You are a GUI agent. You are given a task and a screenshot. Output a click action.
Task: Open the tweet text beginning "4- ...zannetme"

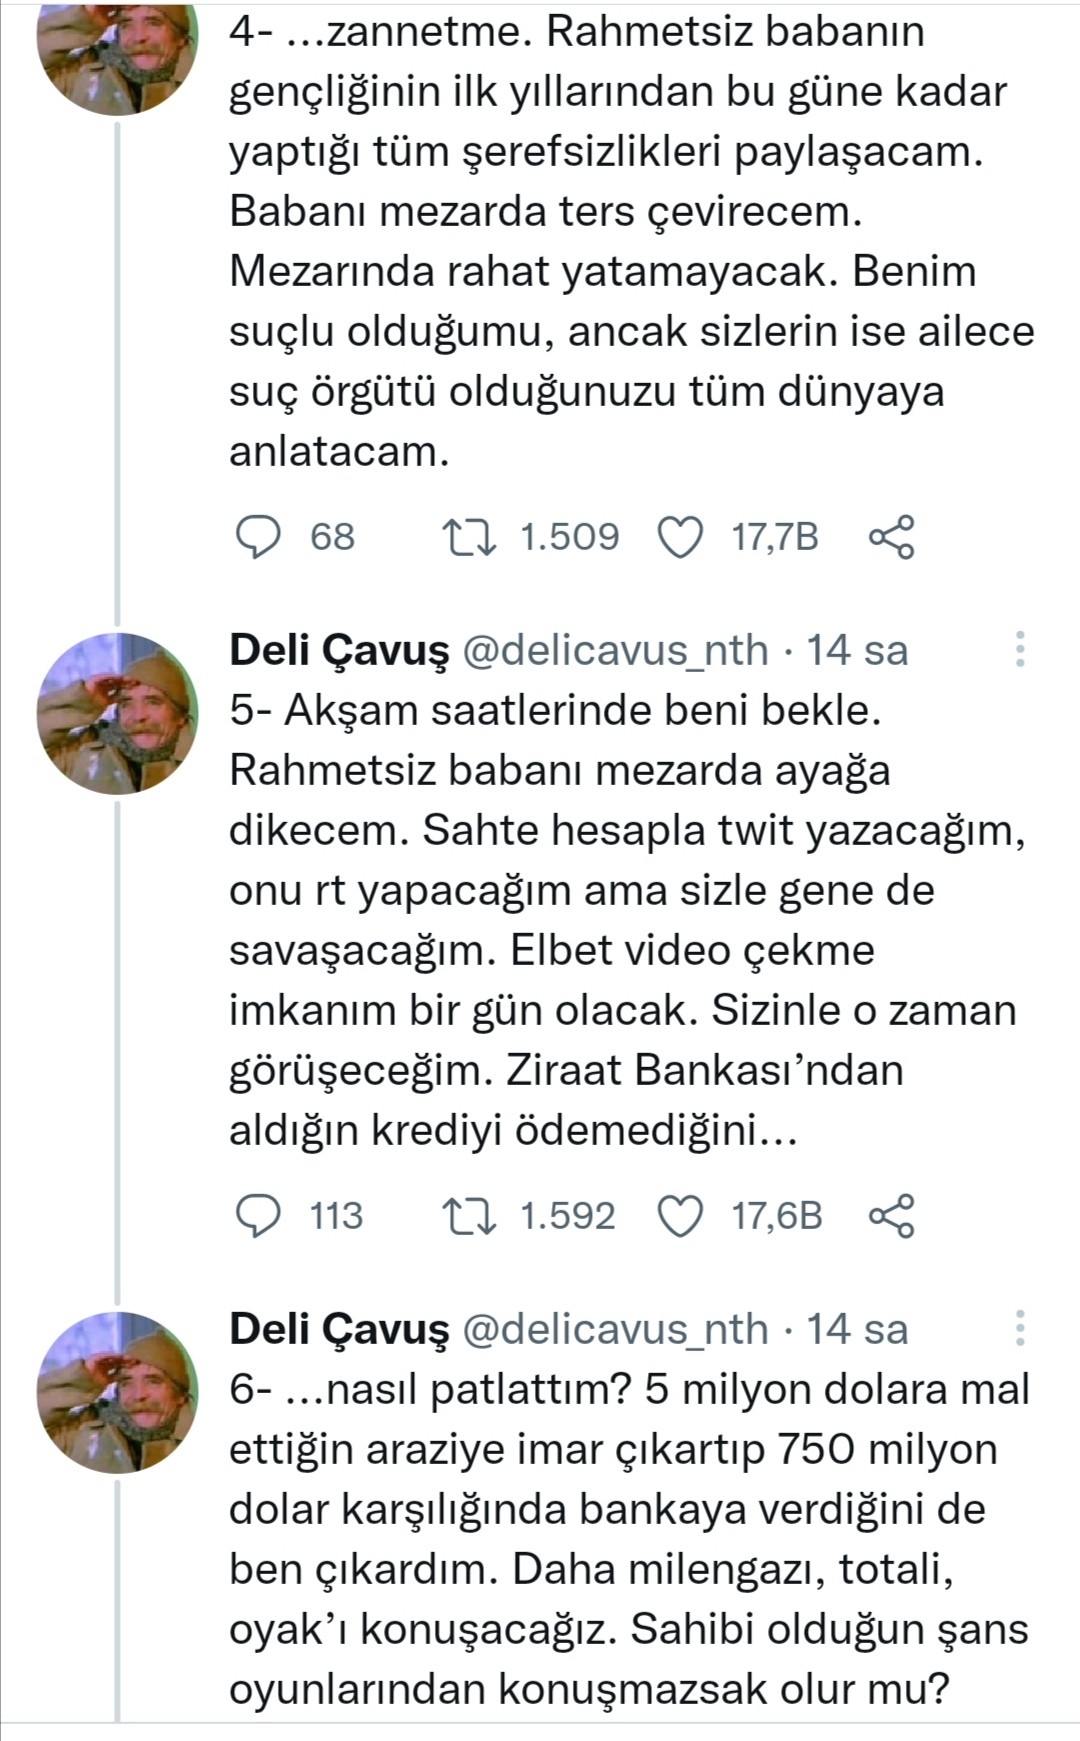(x=628, y=240)
